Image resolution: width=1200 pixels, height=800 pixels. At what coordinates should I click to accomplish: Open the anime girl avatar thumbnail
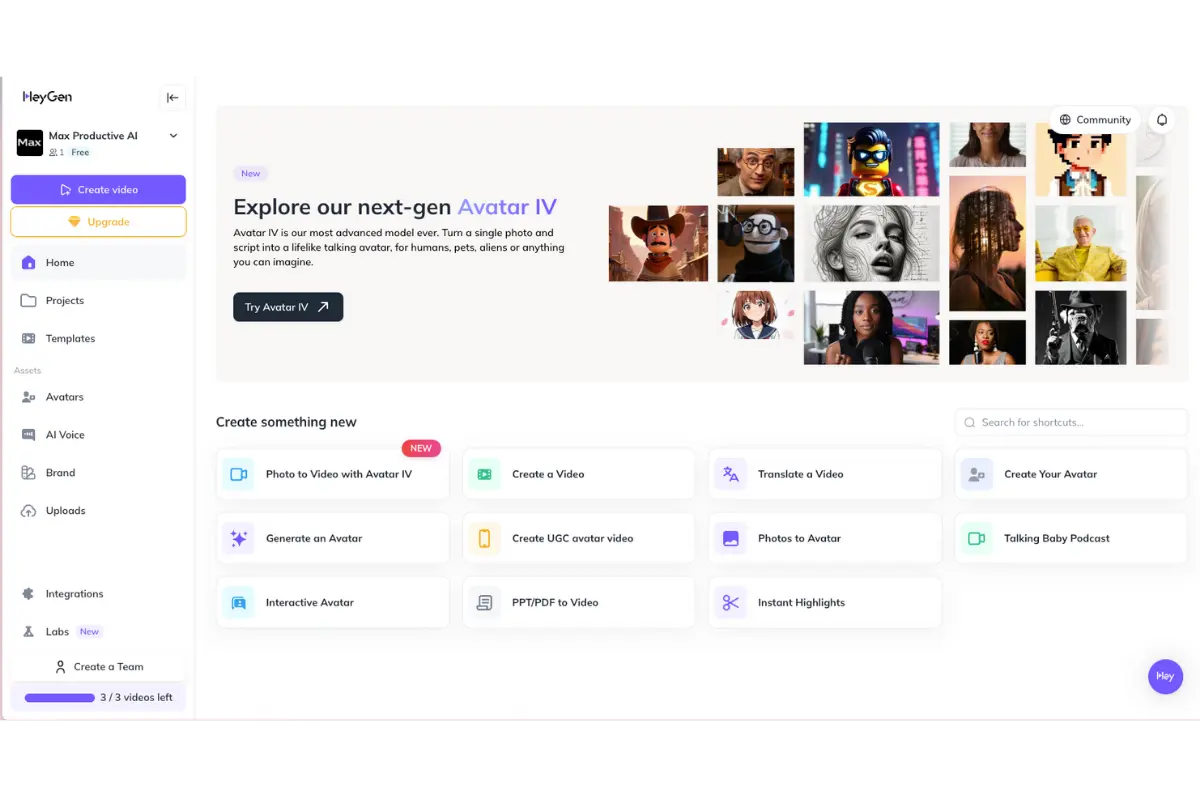[x=756, y=314]
